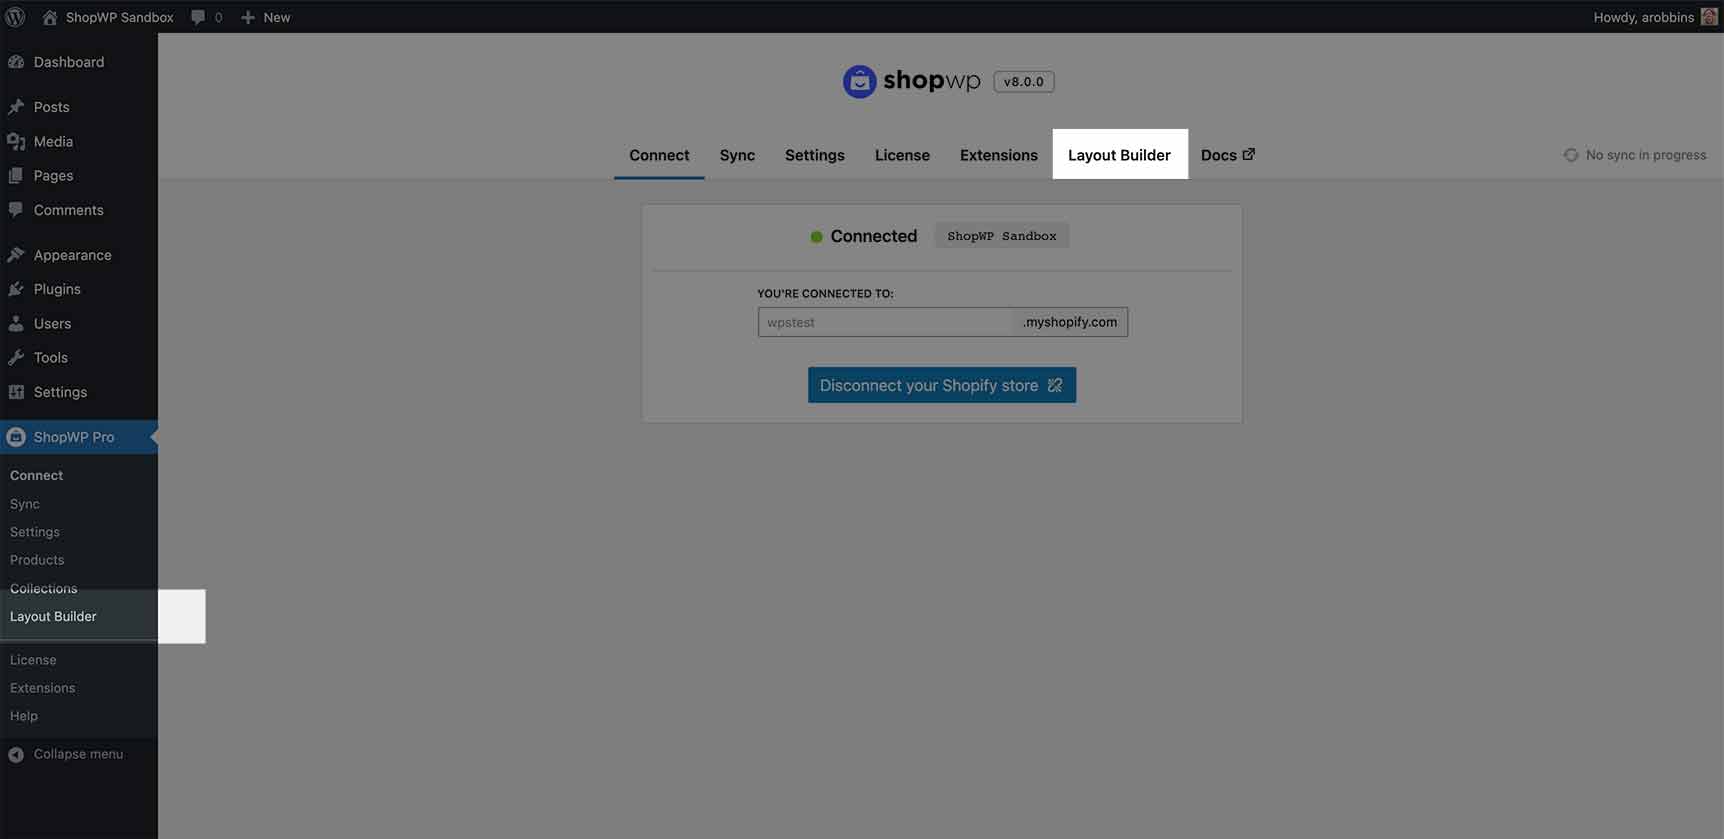Click the Pages icon in sidebar
The width and height of the screenshot is (1724, 839).
16,176
